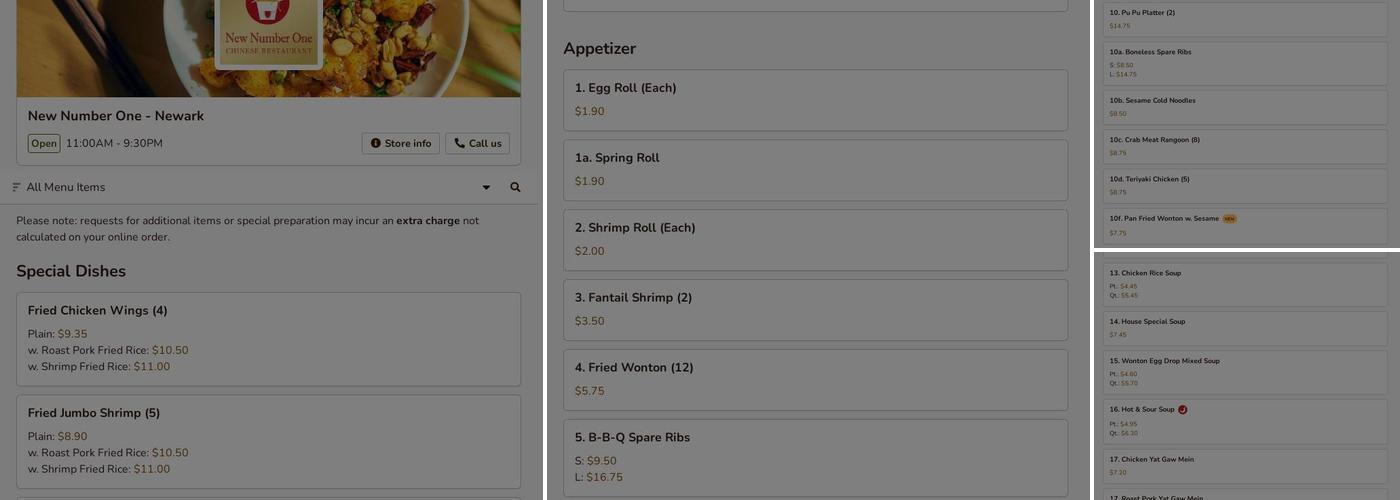The height and width of the screenshot is (500, 1400).
Task: Select Fried Jumbo Shrimp (5) dish
Action: coord(268,441)
